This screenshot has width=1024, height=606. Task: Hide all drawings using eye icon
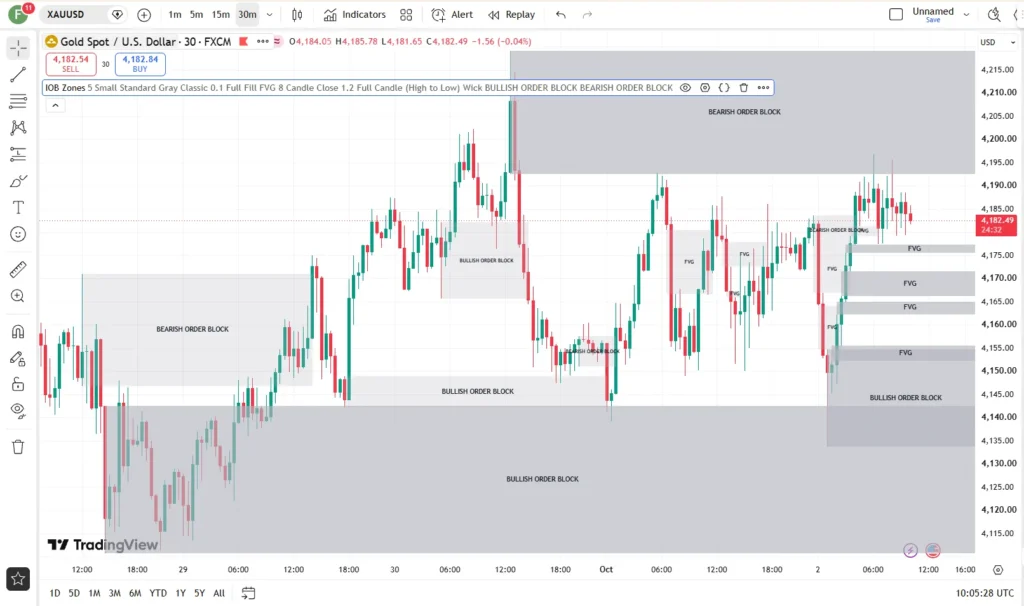pos(18,411)
